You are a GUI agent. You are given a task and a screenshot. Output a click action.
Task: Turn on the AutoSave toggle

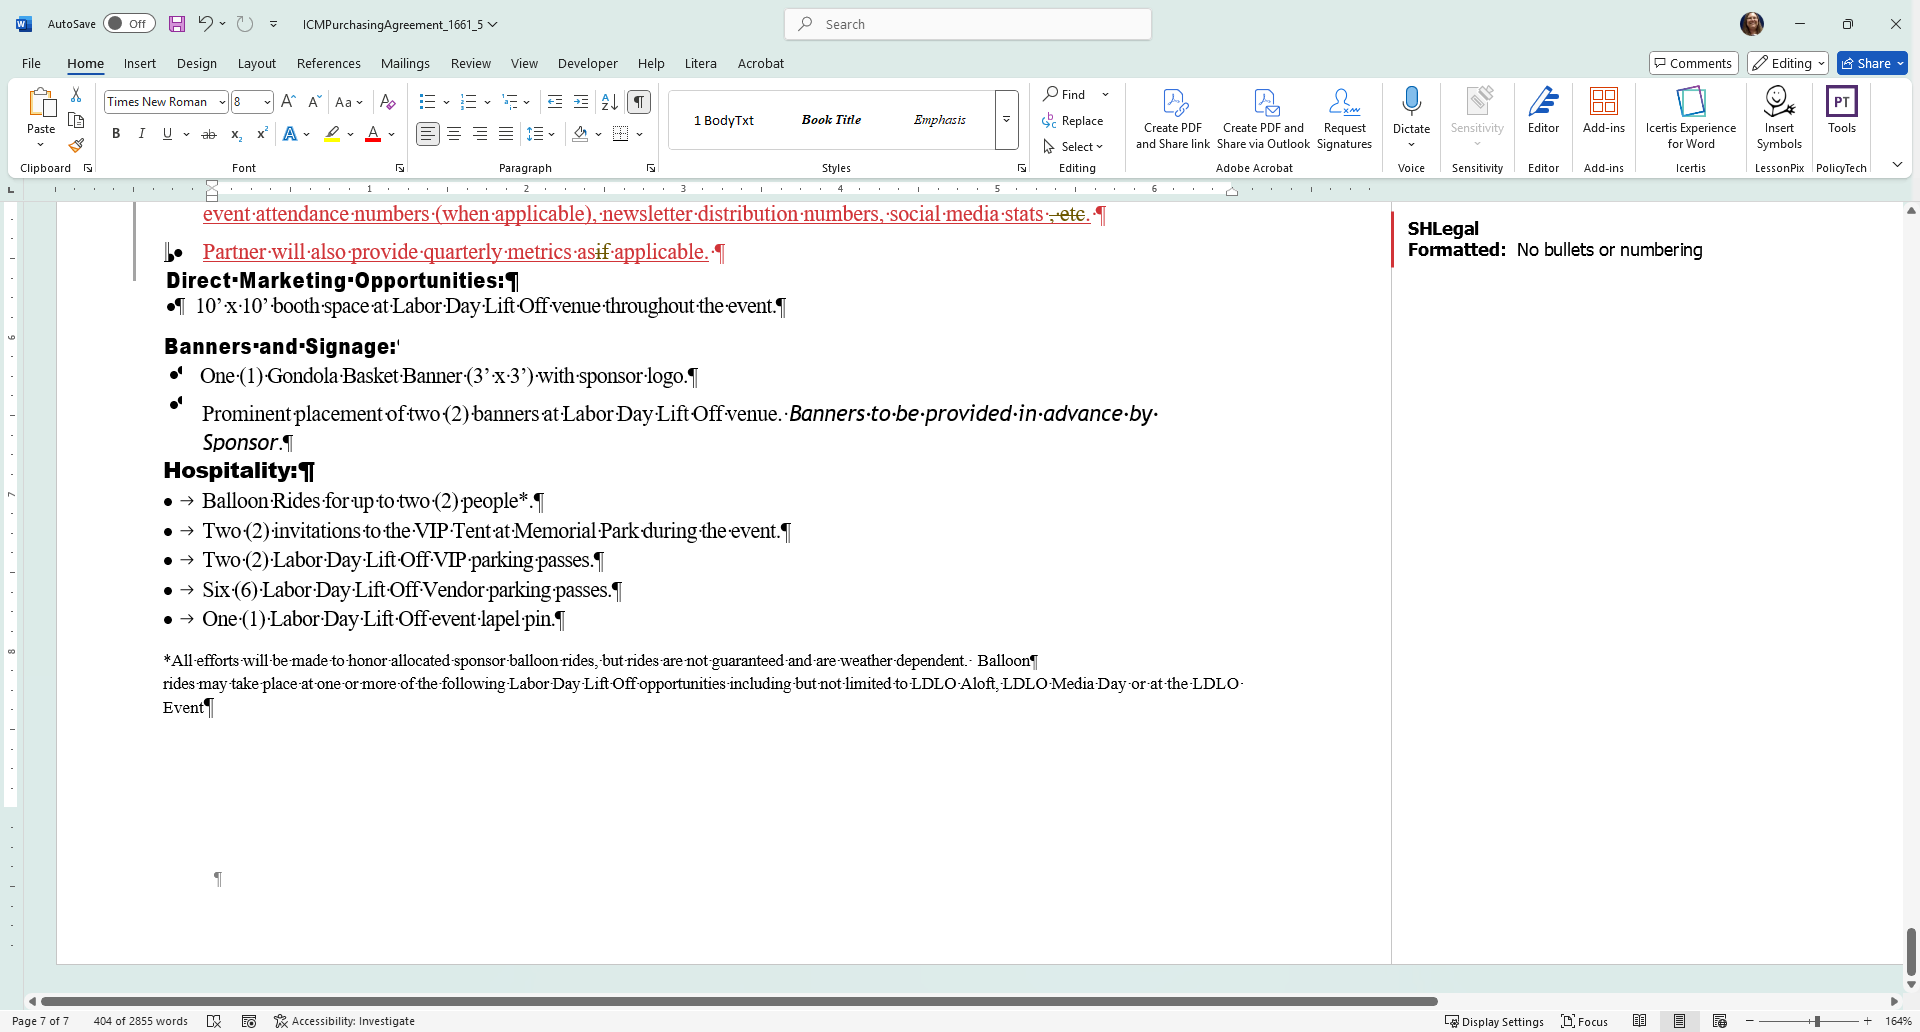(x=128, y=24)
